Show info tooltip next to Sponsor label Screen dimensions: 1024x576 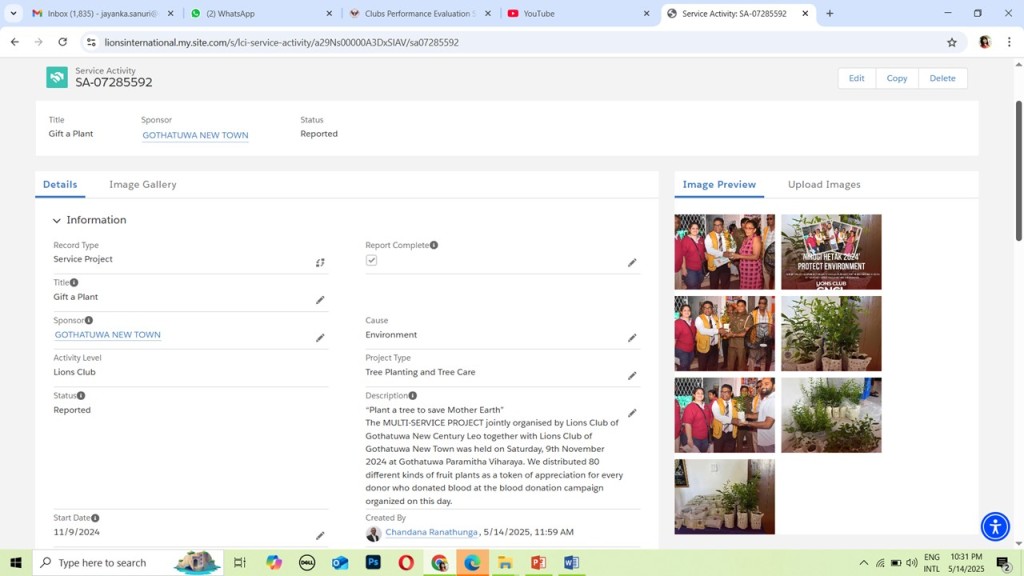(x=89, y=320)
